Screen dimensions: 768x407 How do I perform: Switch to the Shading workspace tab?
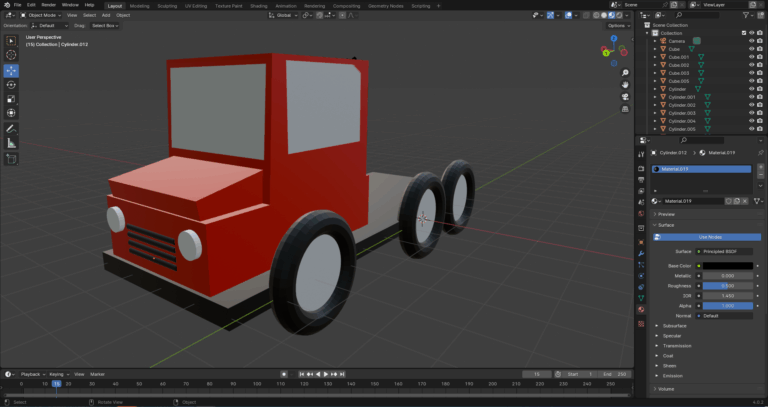[x=259, y=6]
